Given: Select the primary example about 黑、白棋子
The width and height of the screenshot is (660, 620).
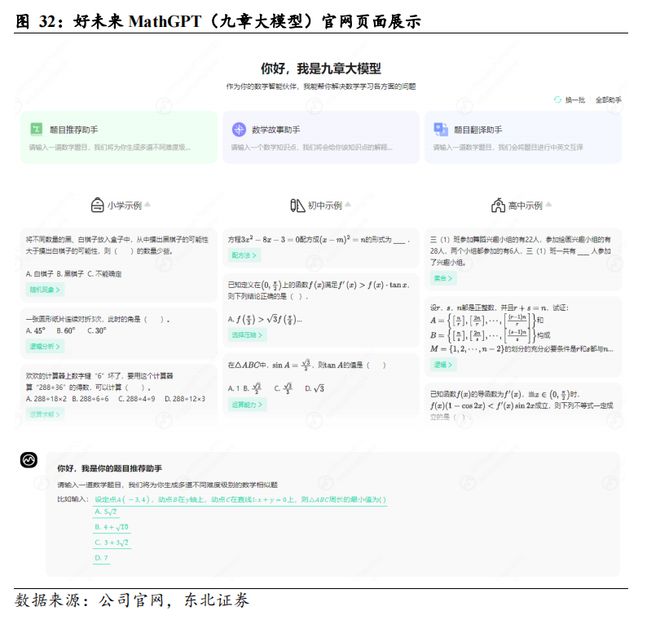Looking at the screenshot, I should (x=119, y=265).
